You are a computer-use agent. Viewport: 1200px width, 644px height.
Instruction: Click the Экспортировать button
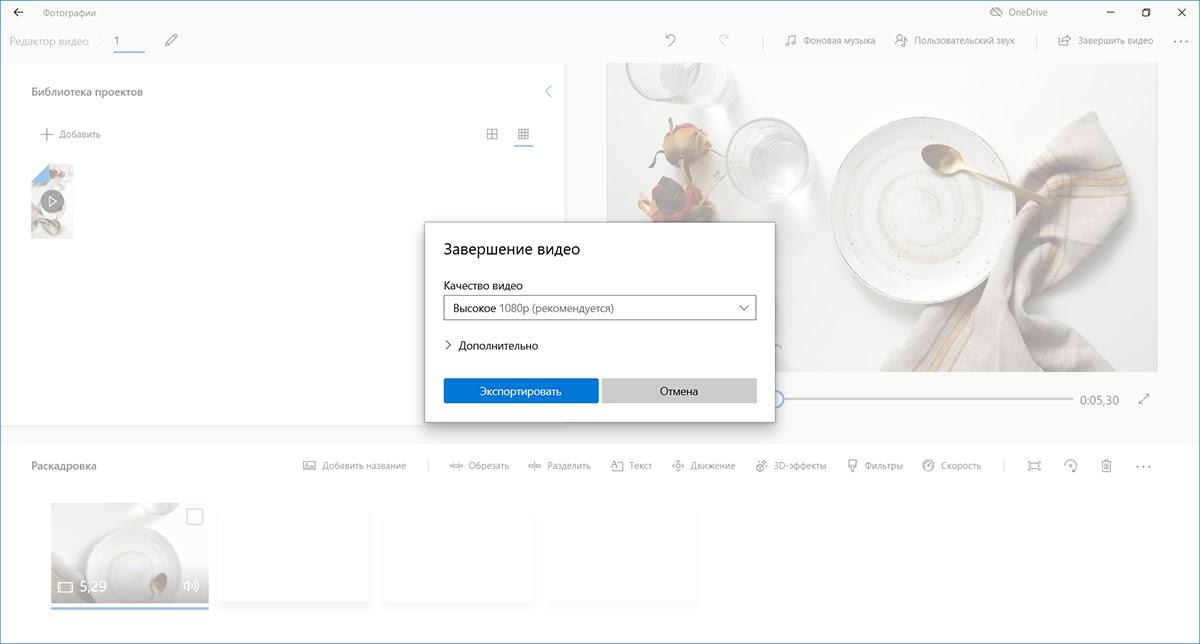(521, 391)
